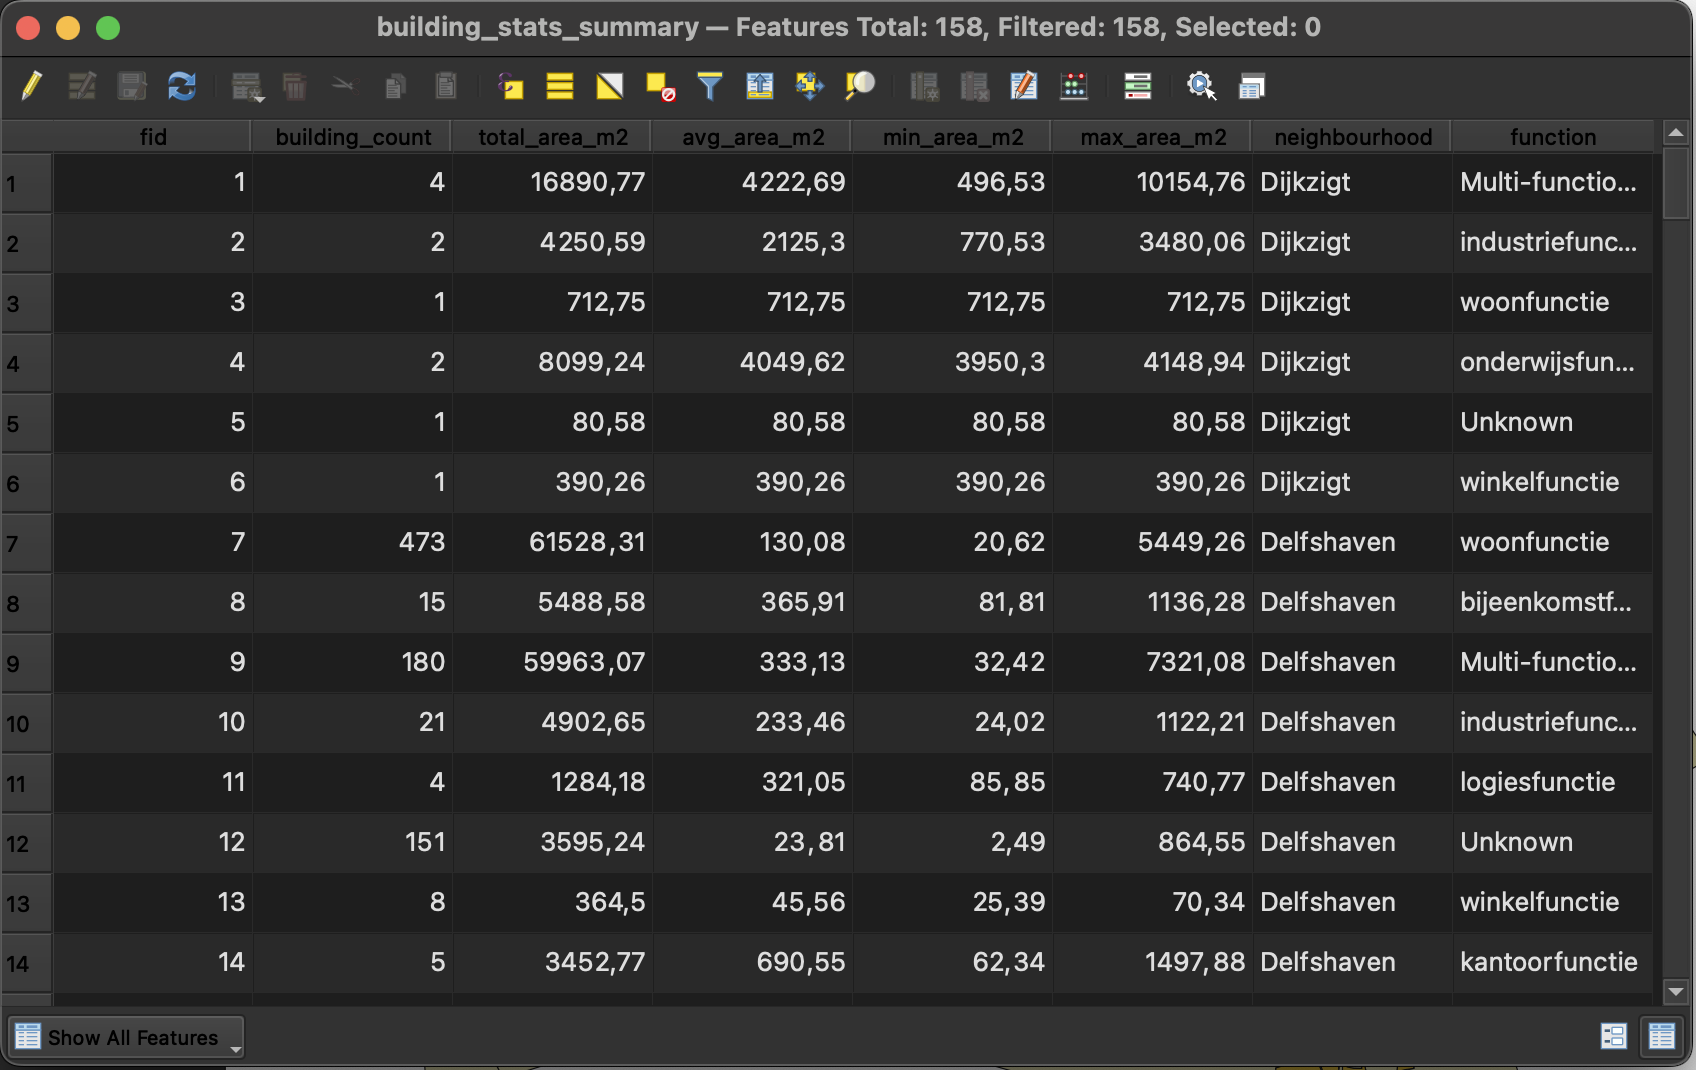This screenshot has height=1070, width=1696.
Task: Click Pan map to selected rows icon
Action: [x=809, y=86]
